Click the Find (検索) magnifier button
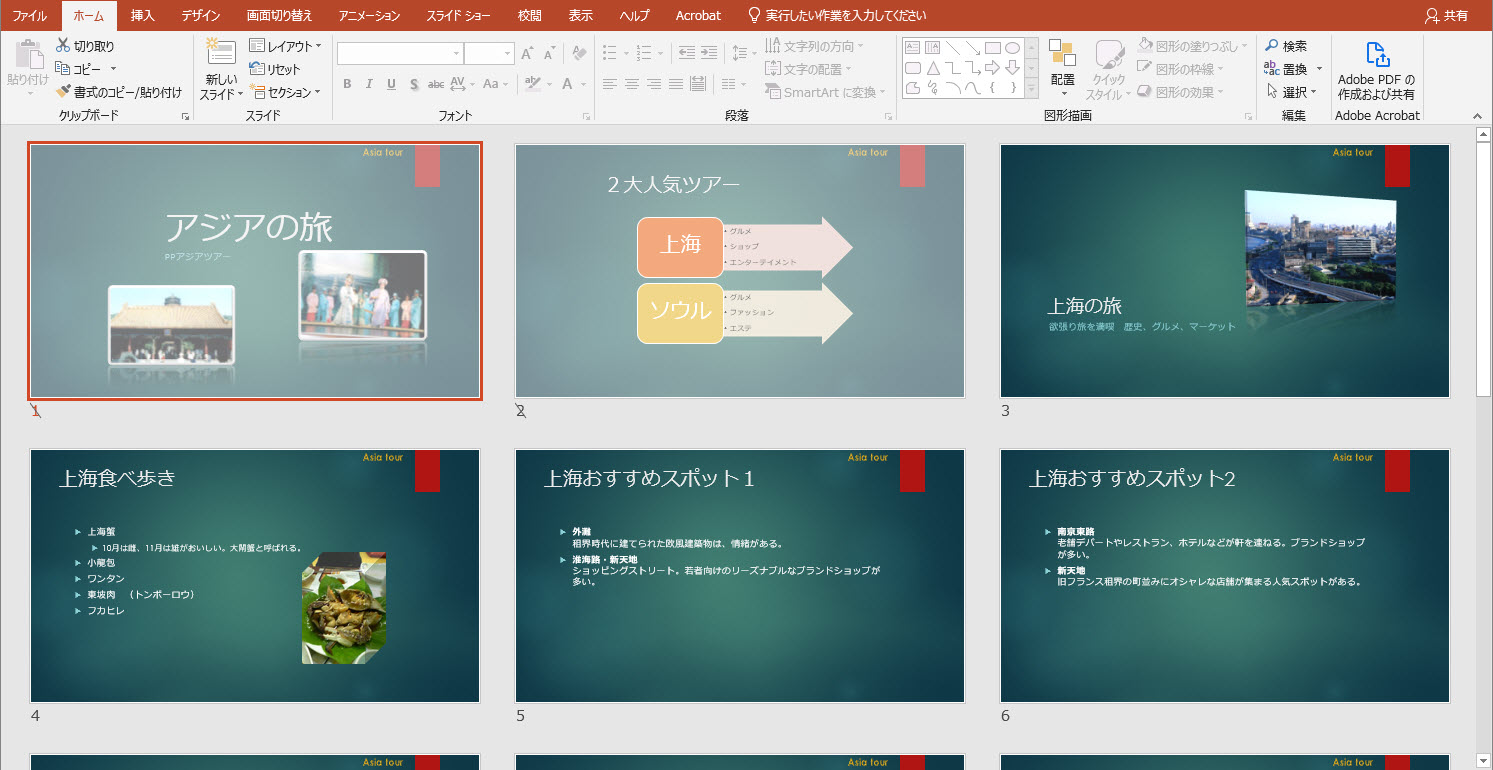 (x=1286, y=46)
